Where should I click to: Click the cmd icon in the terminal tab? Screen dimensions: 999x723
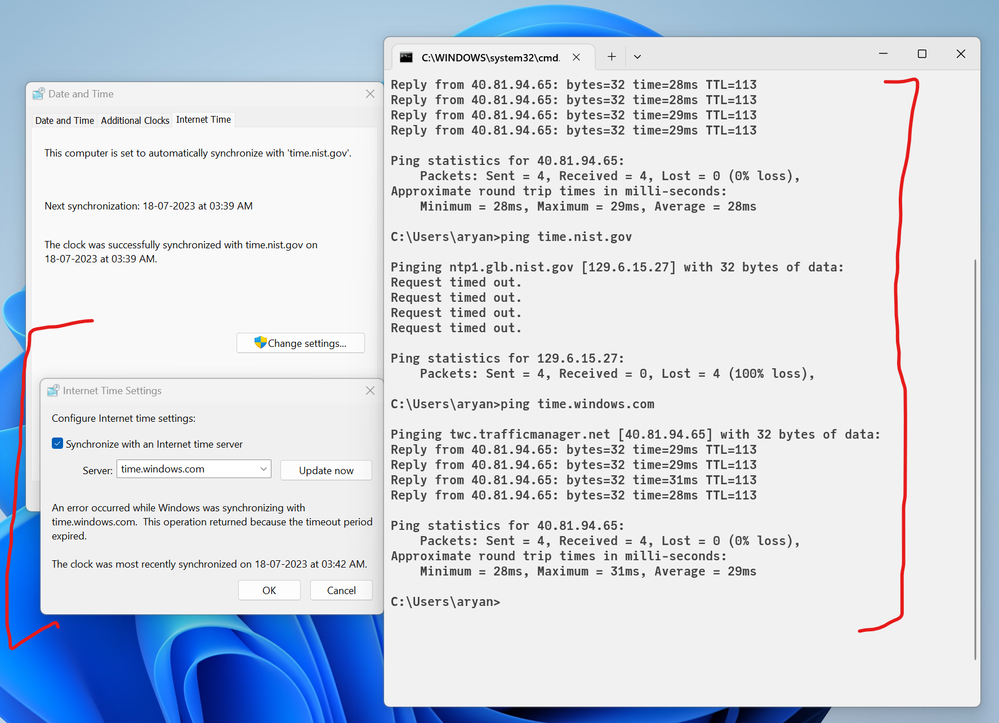(406, 57)
